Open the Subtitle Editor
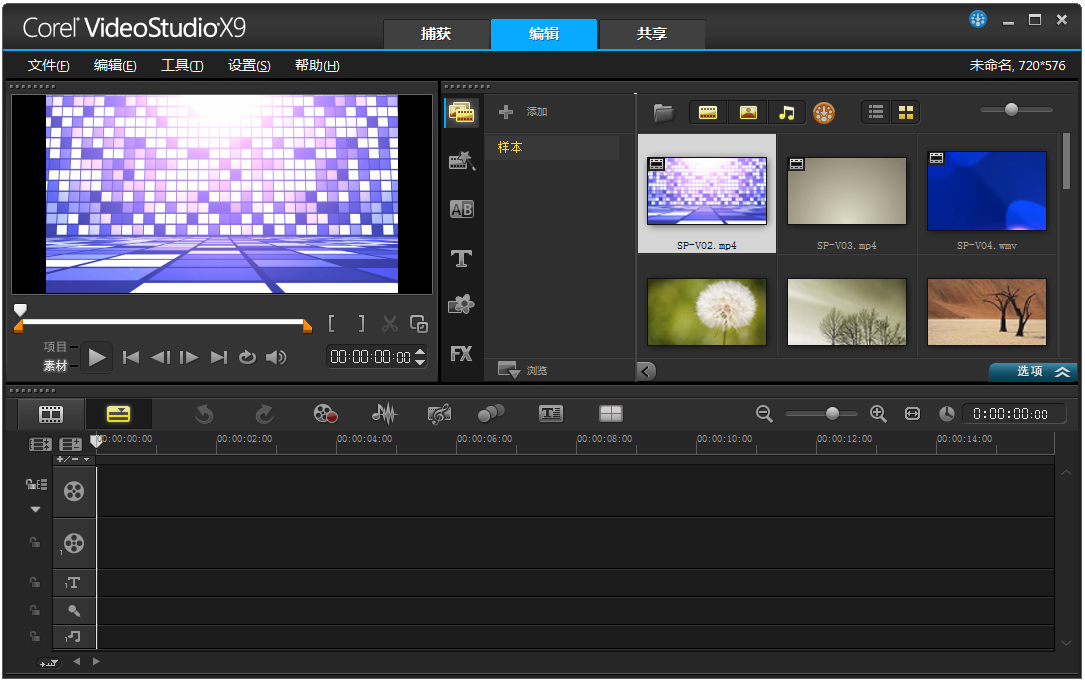The width and height of the screenshot is (1085, 682). [x=551, y=414]
